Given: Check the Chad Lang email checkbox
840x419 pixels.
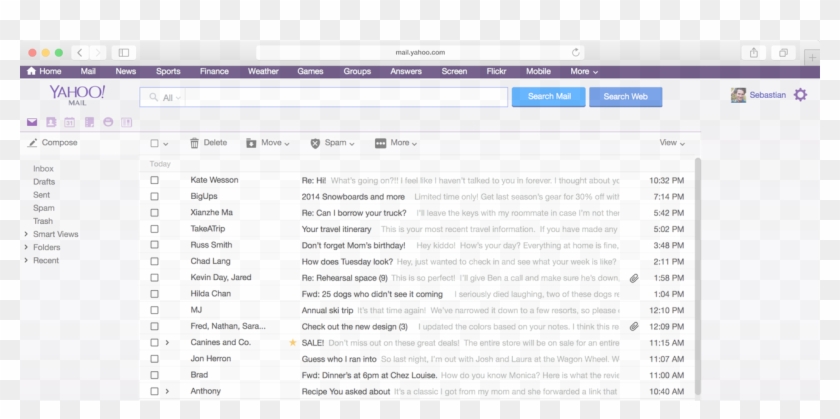Looking at the screenshot, I should pos(154,261).
